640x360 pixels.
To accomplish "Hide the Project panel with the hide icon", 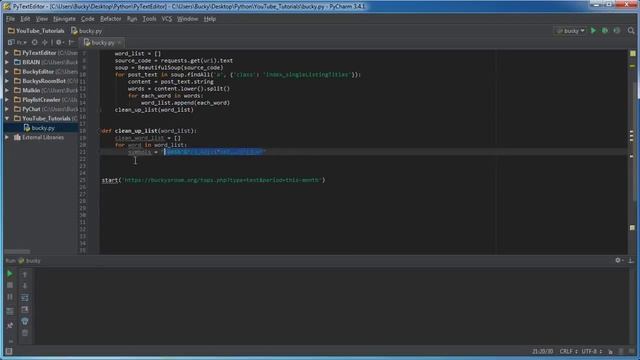I will (x=72, y=42).
